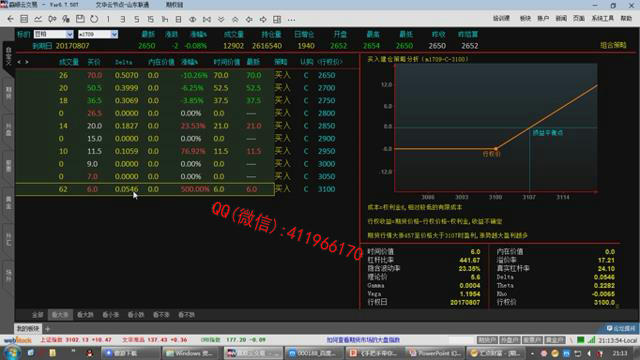Click the double chevron down icon
640x360 pixels.
tap(221, 19)
